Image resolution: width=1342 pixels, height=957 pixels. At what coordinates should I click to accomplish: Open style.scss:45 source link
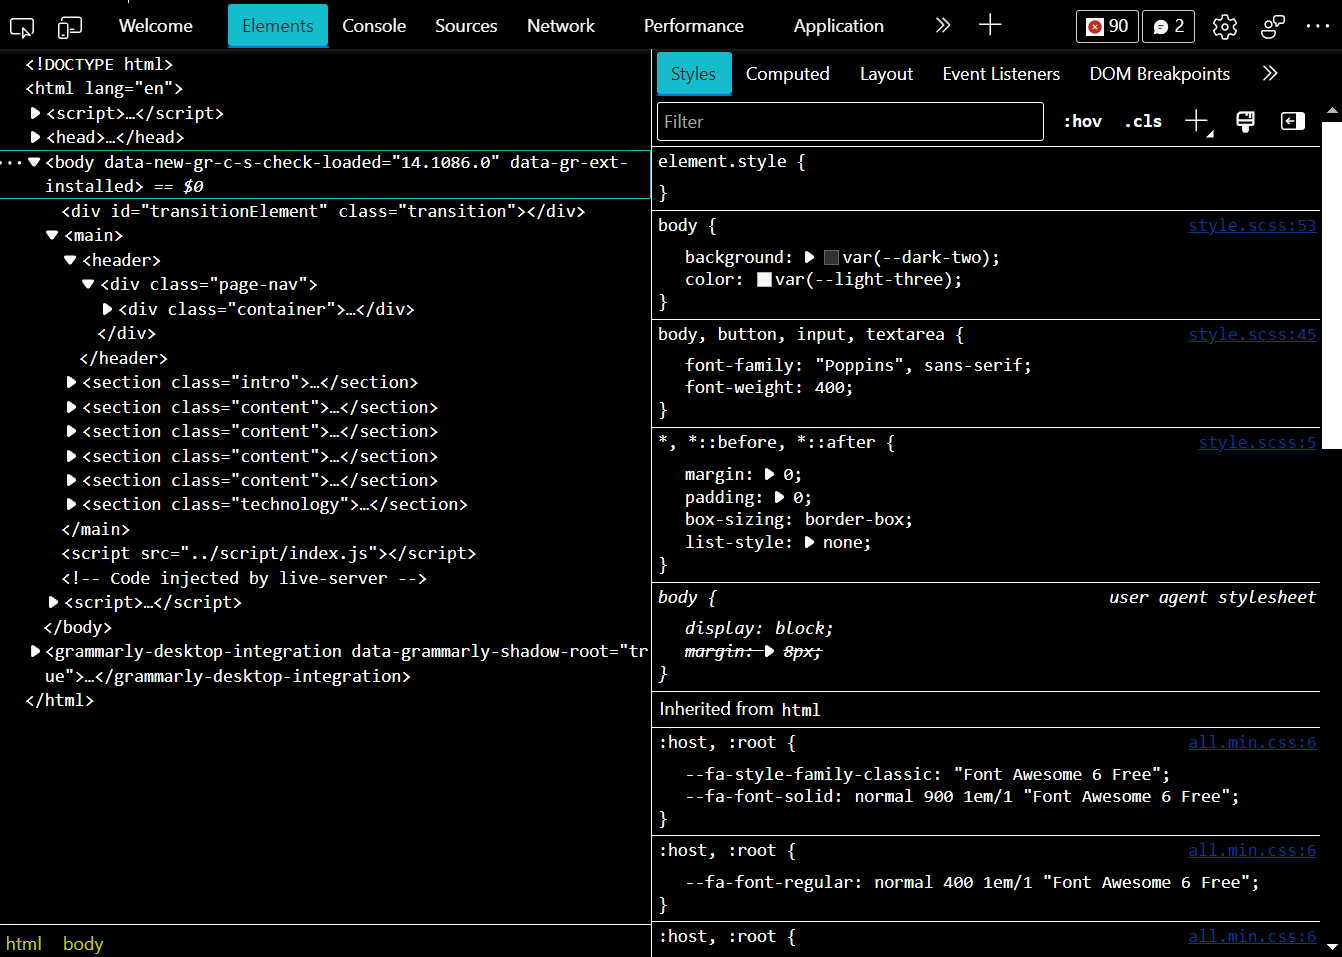(1252, 335)
